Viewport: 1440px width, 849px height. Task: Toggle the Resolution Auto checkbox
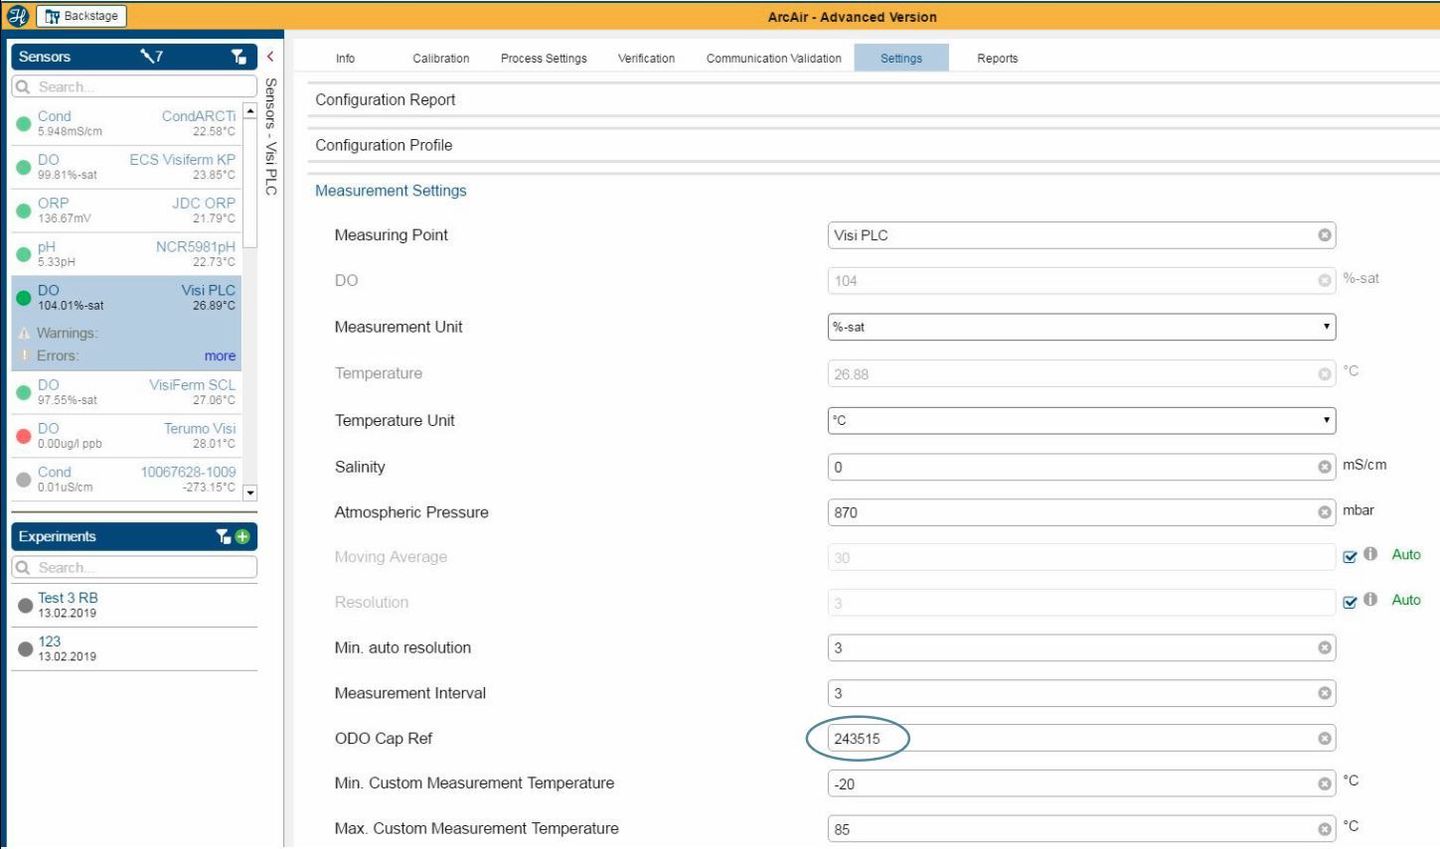click(x=1350, y=601)
